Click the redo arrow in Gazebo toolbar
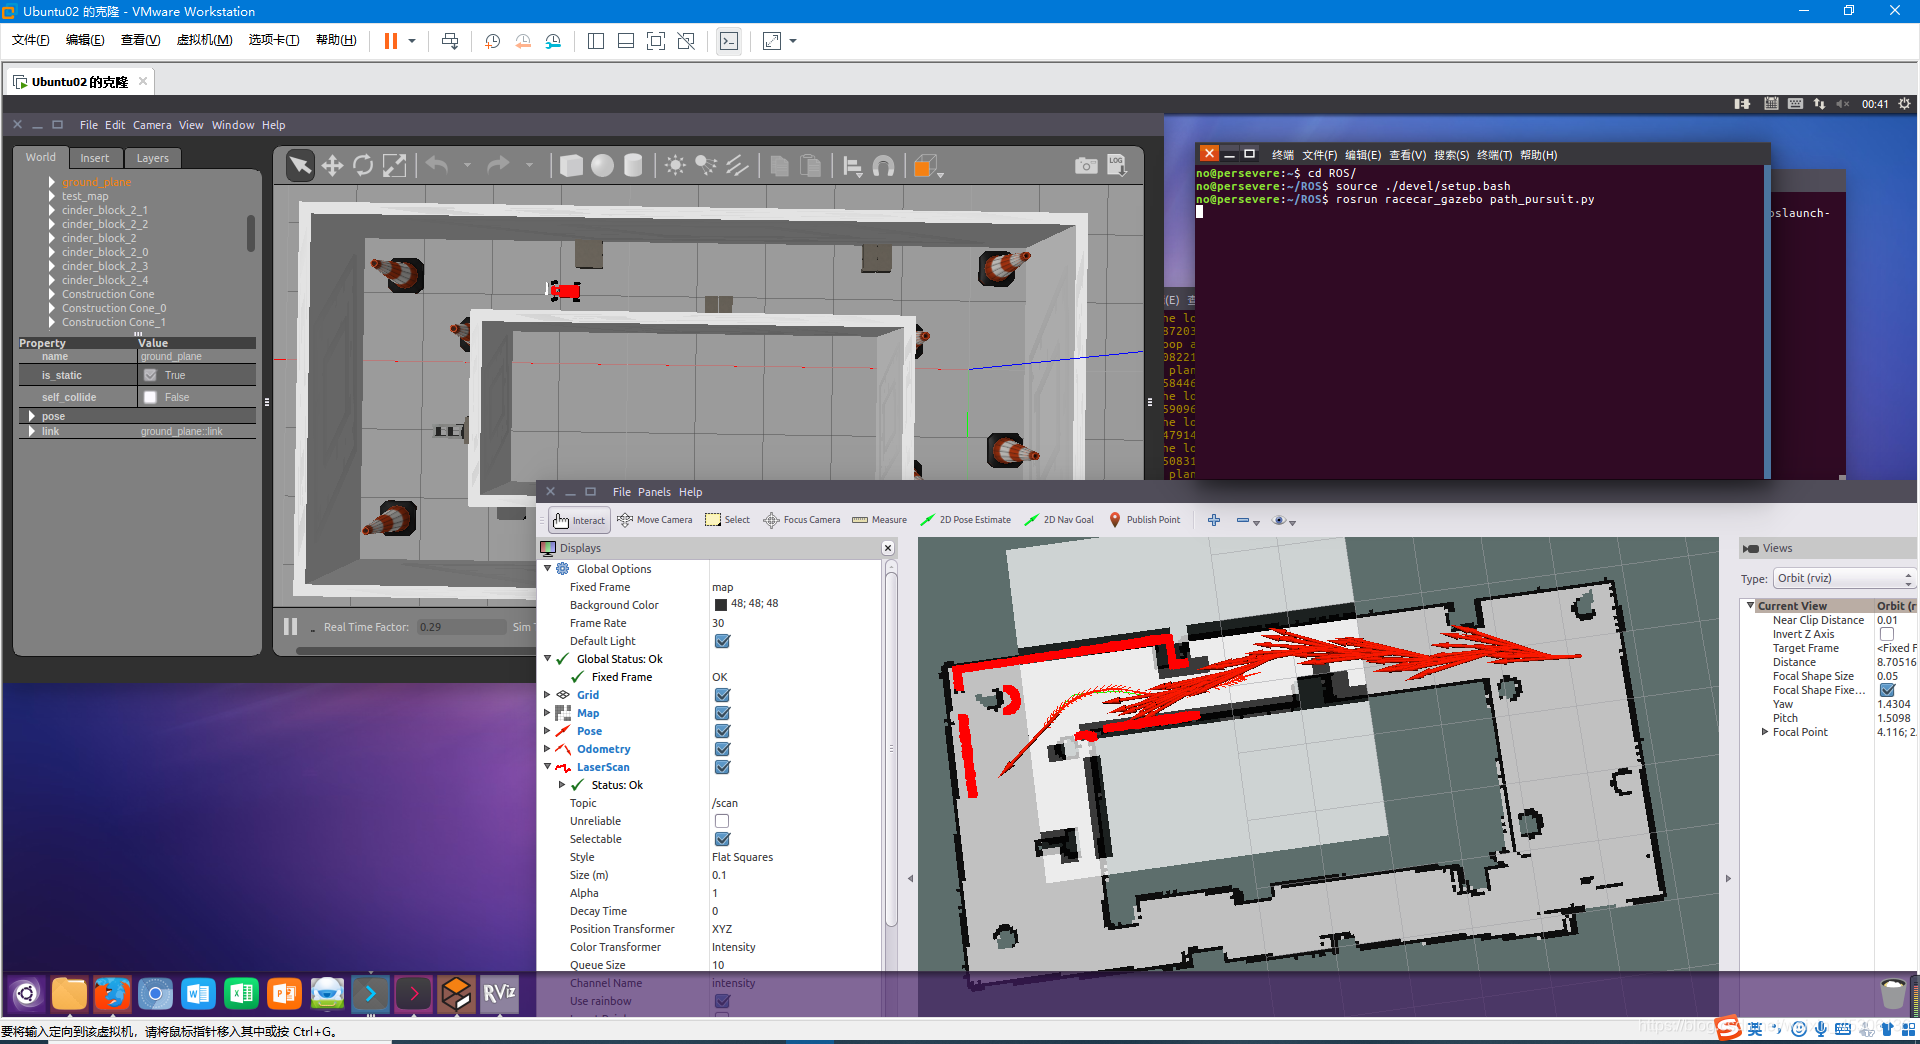The image size is (1920, 1044). [498, 165]
